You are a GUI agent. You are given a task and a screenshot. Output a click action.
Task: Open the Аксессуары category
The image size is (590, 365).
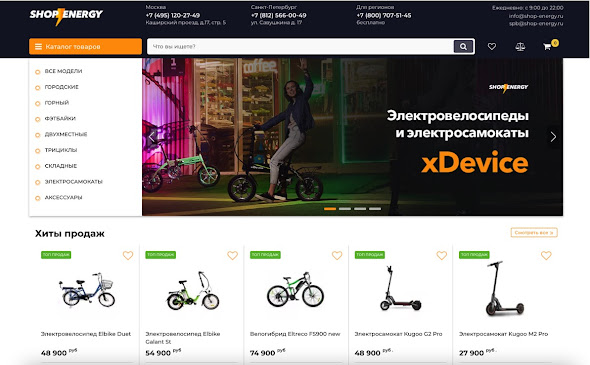point(63,198)
